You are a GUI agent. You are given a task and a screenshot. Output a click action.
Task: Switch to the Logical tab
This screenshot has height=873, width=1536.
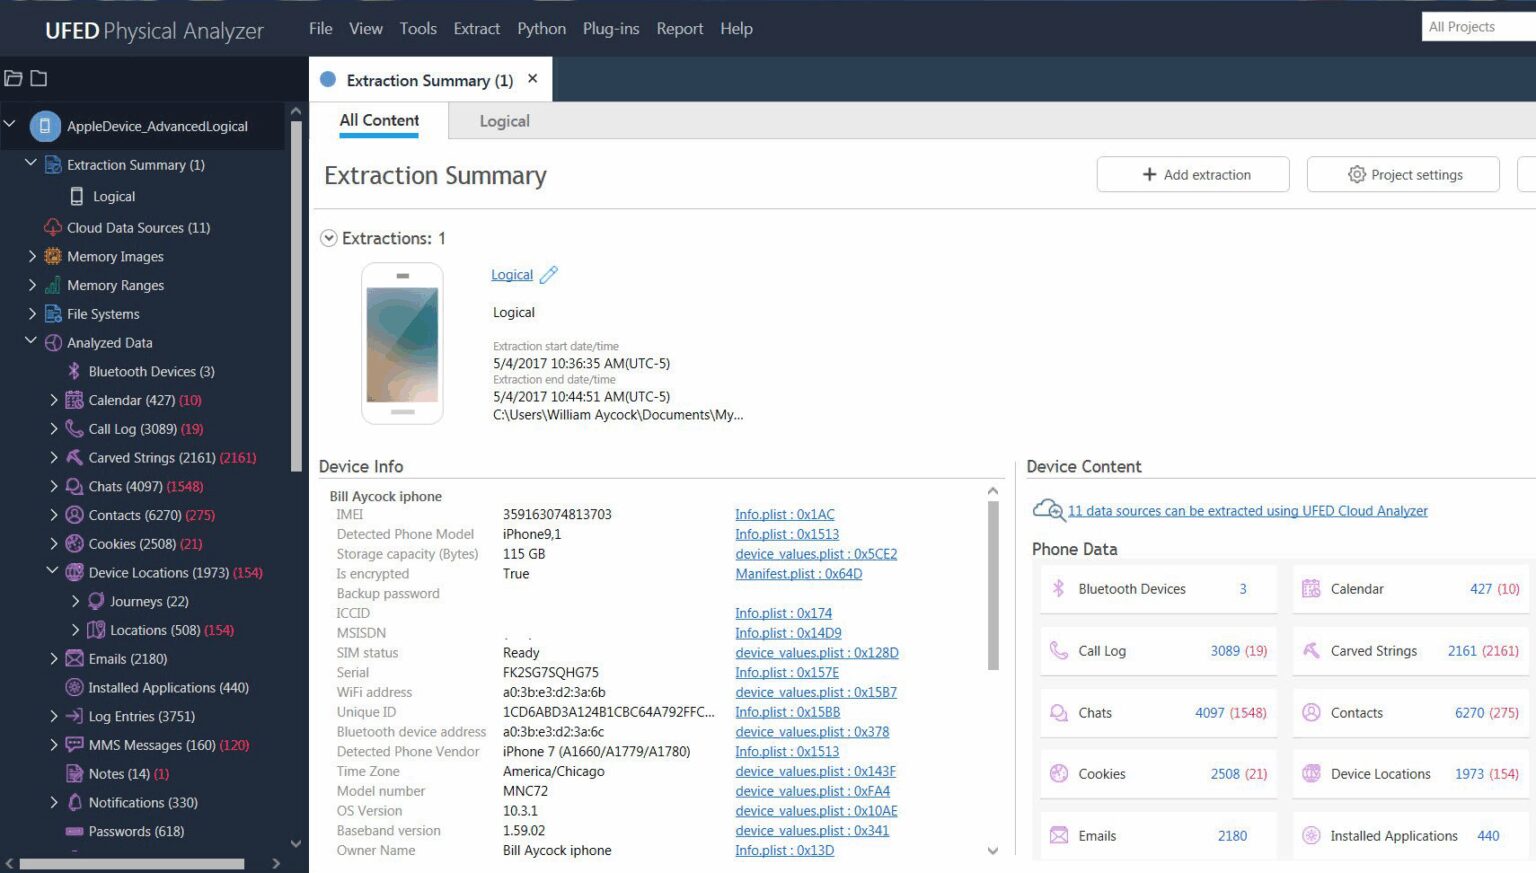(504, 121)
